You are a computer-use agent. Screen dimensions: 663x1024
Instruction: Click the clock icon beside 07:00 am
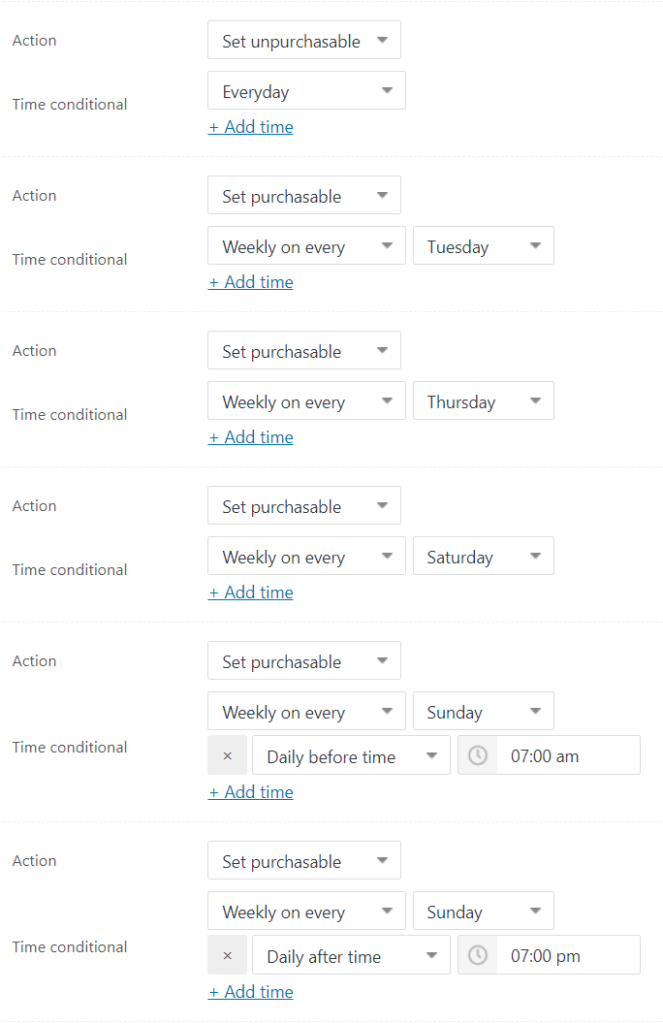(x=477, y=755)
